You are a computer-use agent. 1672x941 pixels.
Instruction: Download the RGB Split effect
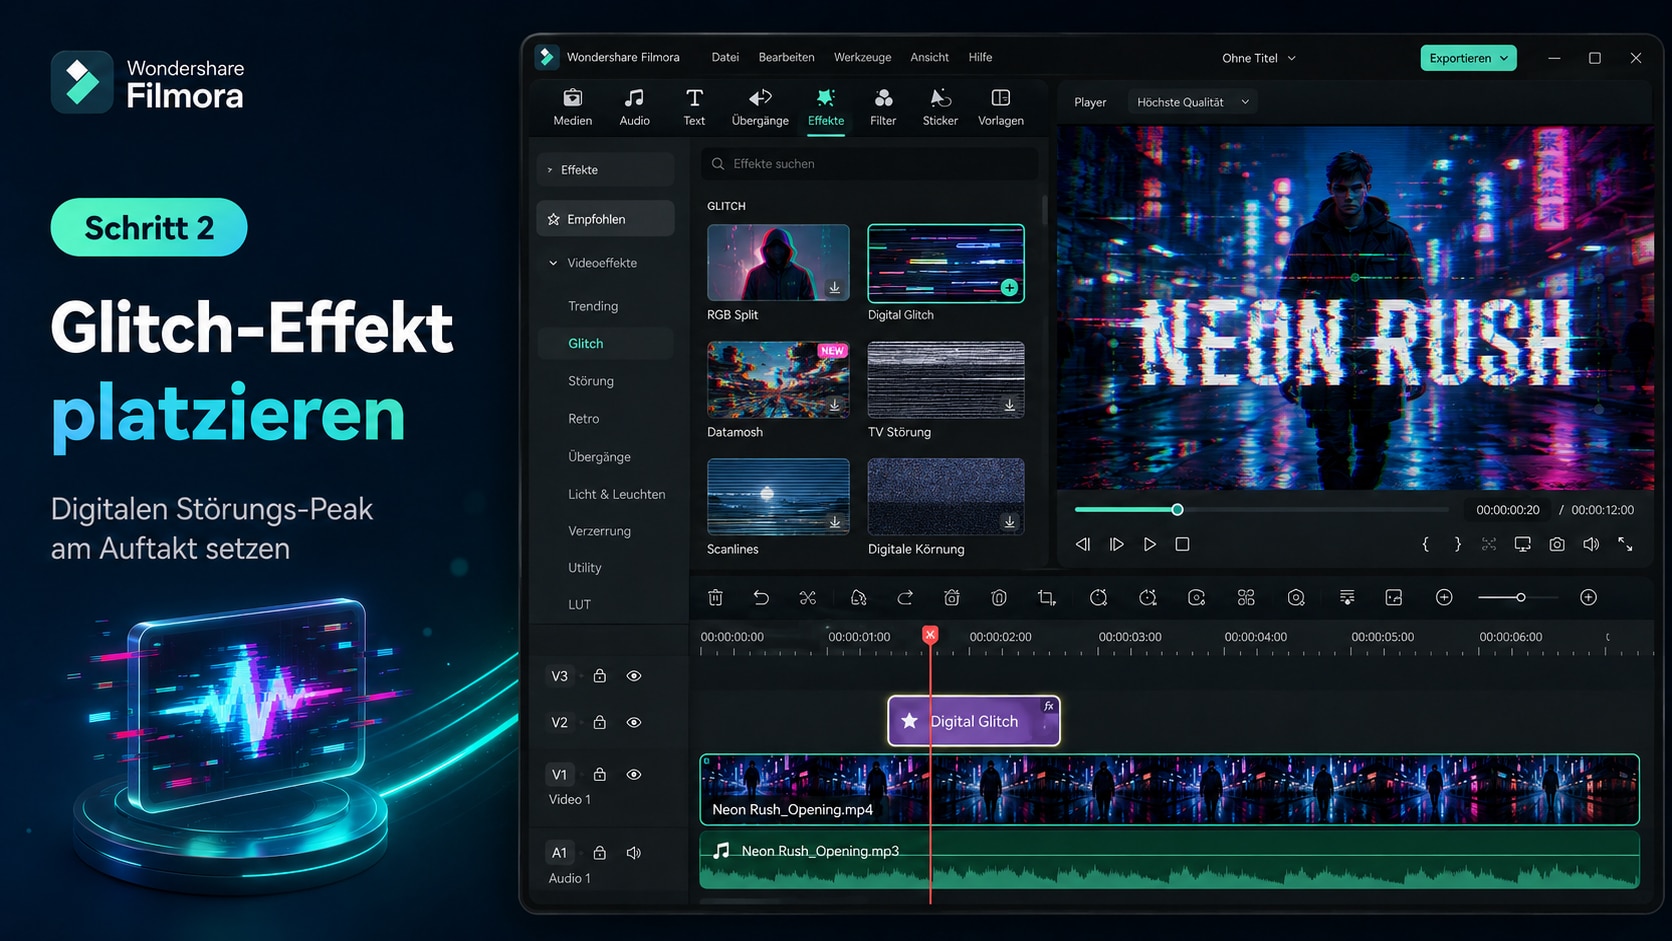click(x=834, y=288)
